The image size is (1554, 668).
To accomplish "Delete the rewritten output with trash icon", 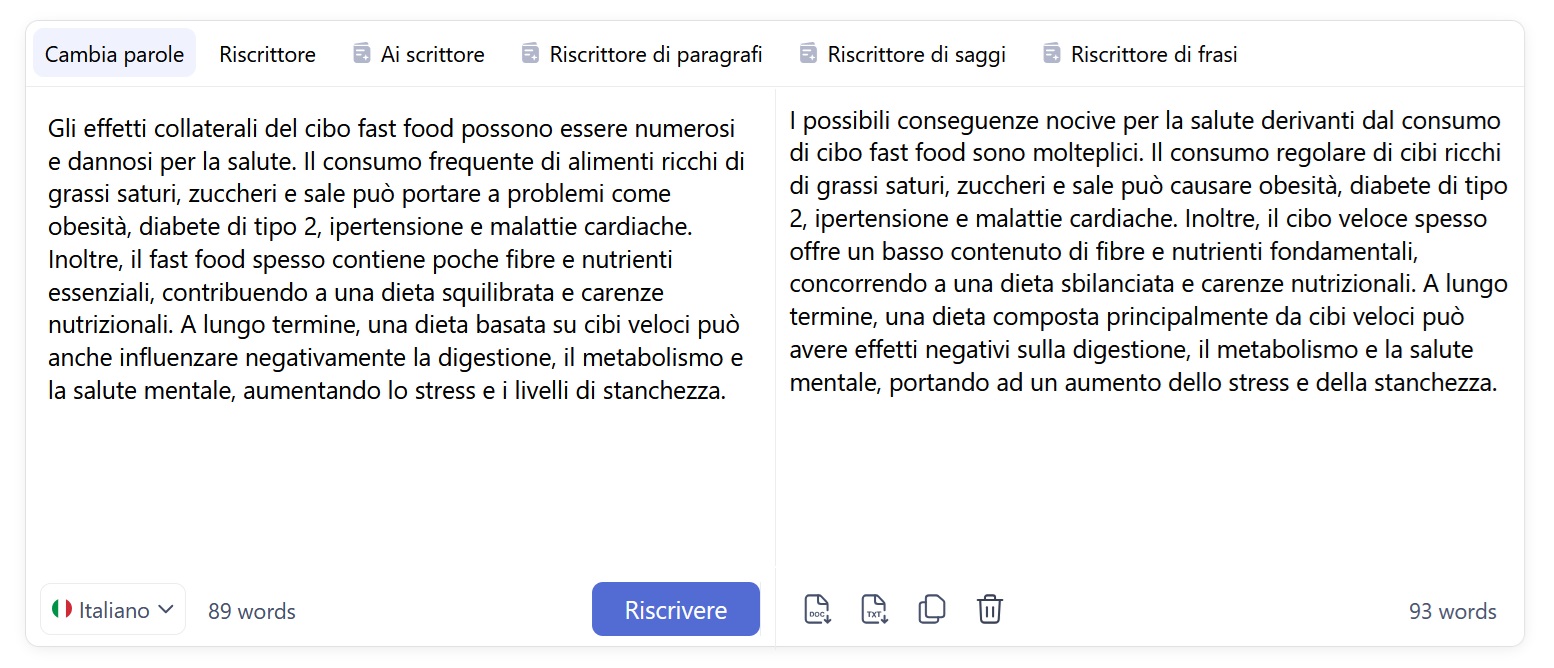I will click(989, 608).
